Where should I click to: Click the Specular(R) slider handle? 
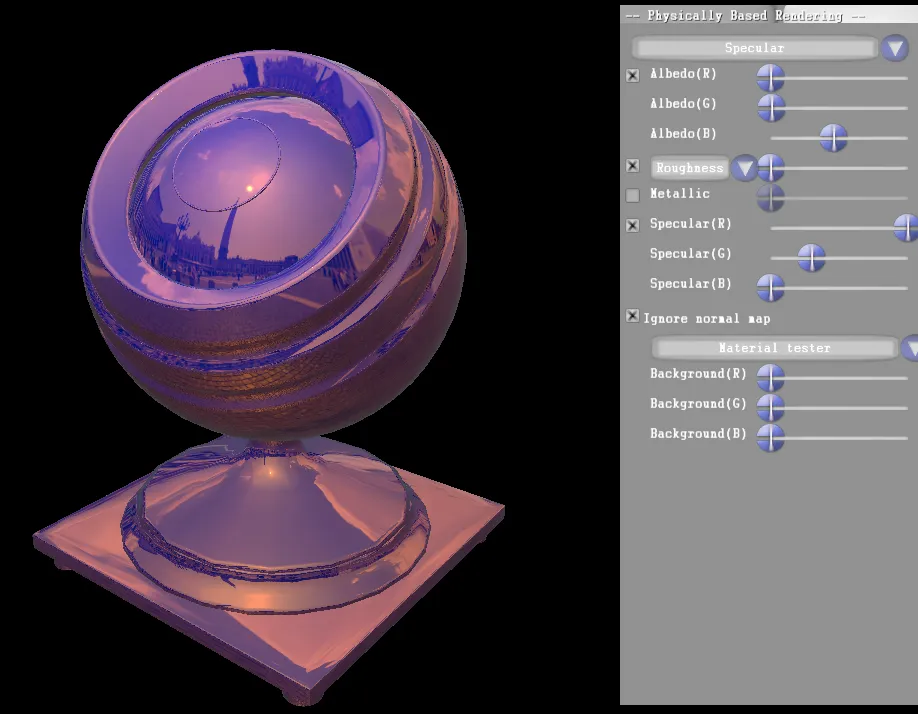(907, 228)
